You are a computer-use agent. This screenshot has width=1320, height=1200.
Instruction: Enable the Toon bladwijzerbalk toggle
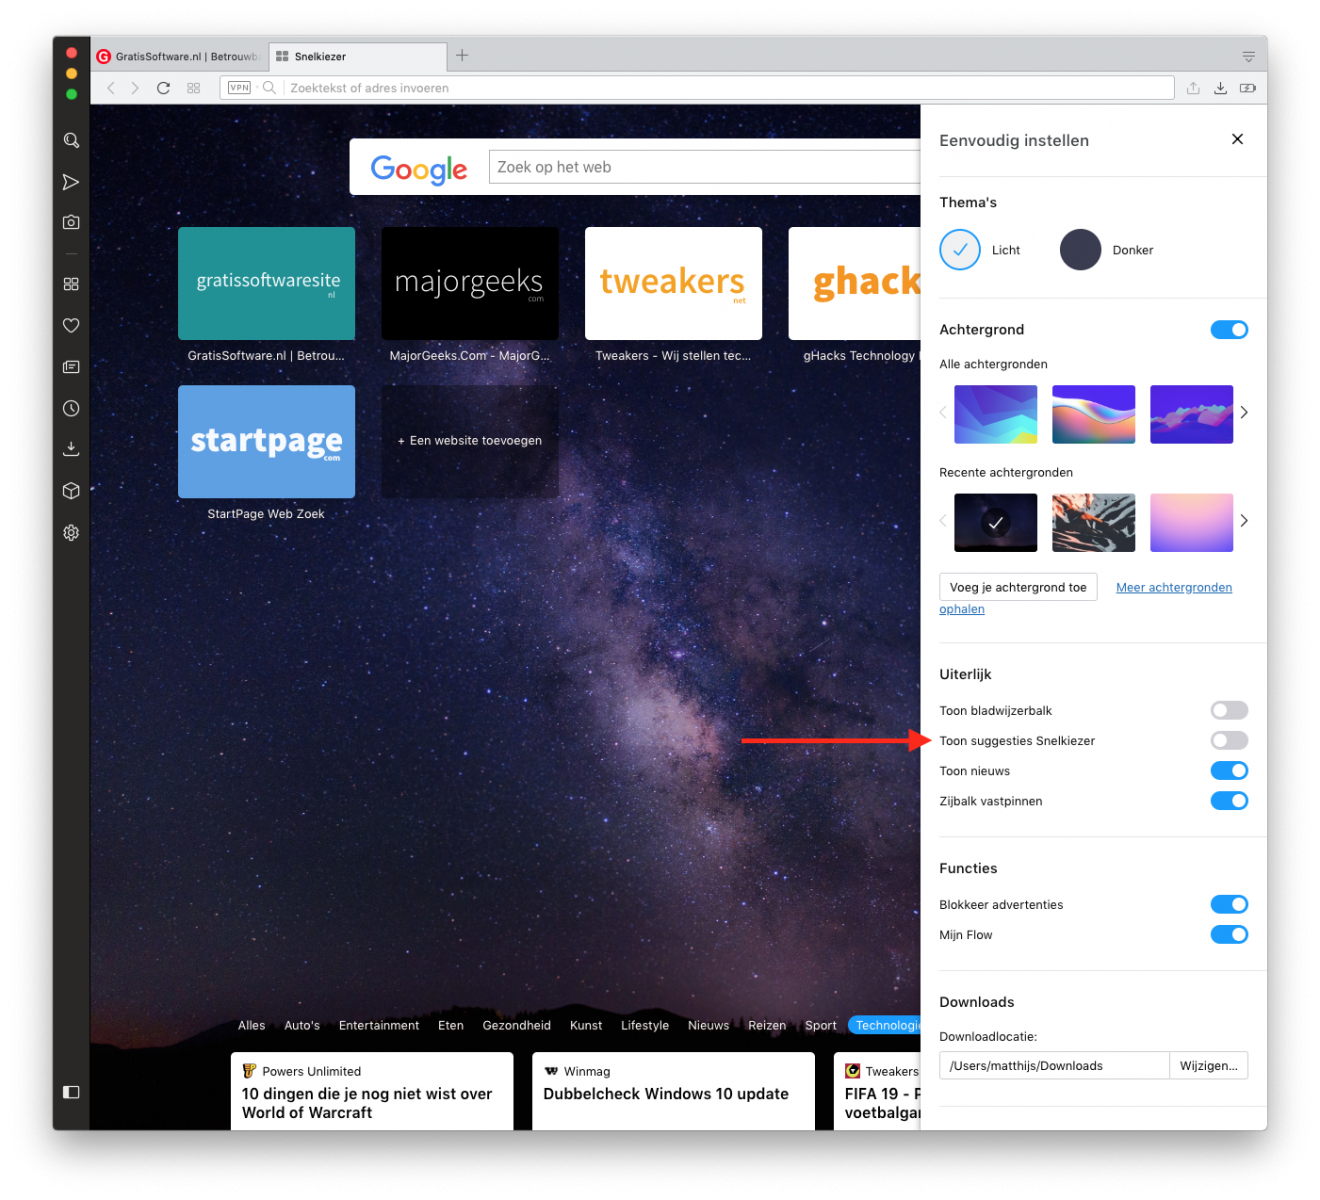pyautogui.click(x=1229, y=711)
